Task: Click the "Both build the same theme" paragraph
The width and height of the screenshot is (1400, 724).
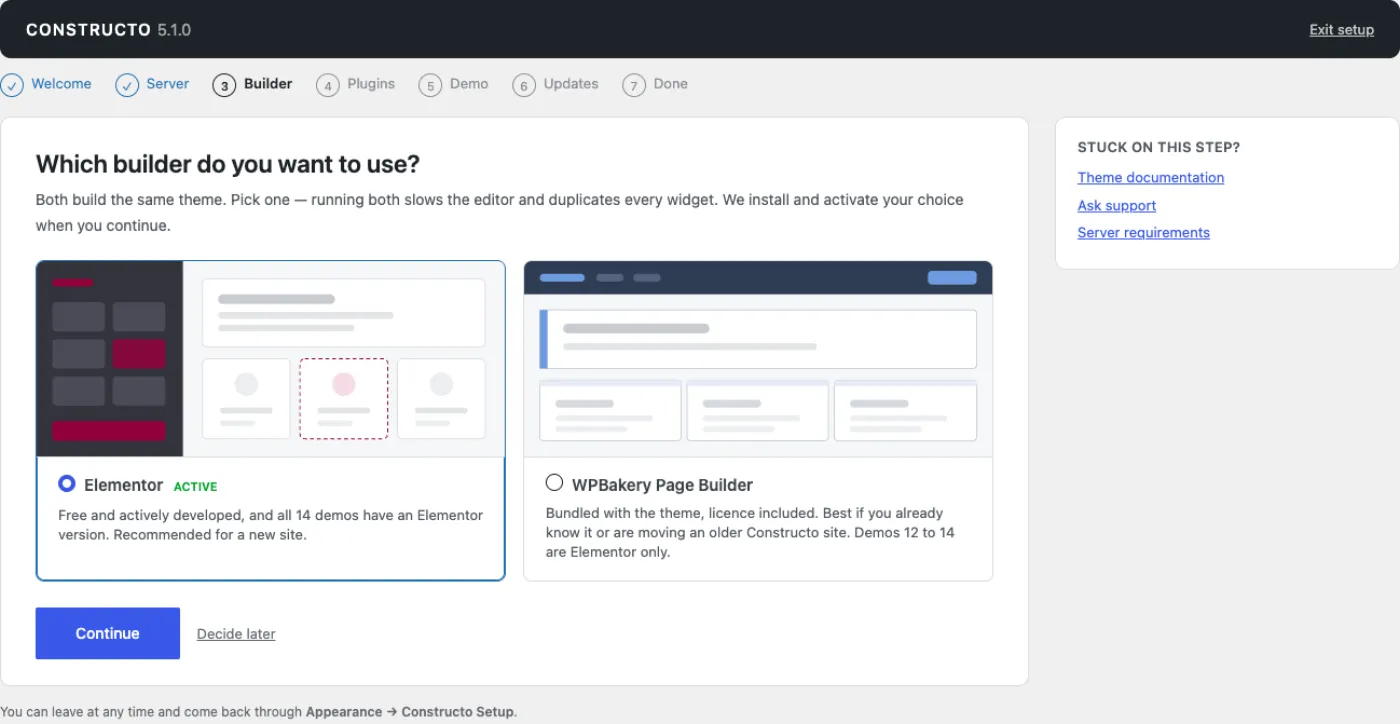Action: [500, 212]
